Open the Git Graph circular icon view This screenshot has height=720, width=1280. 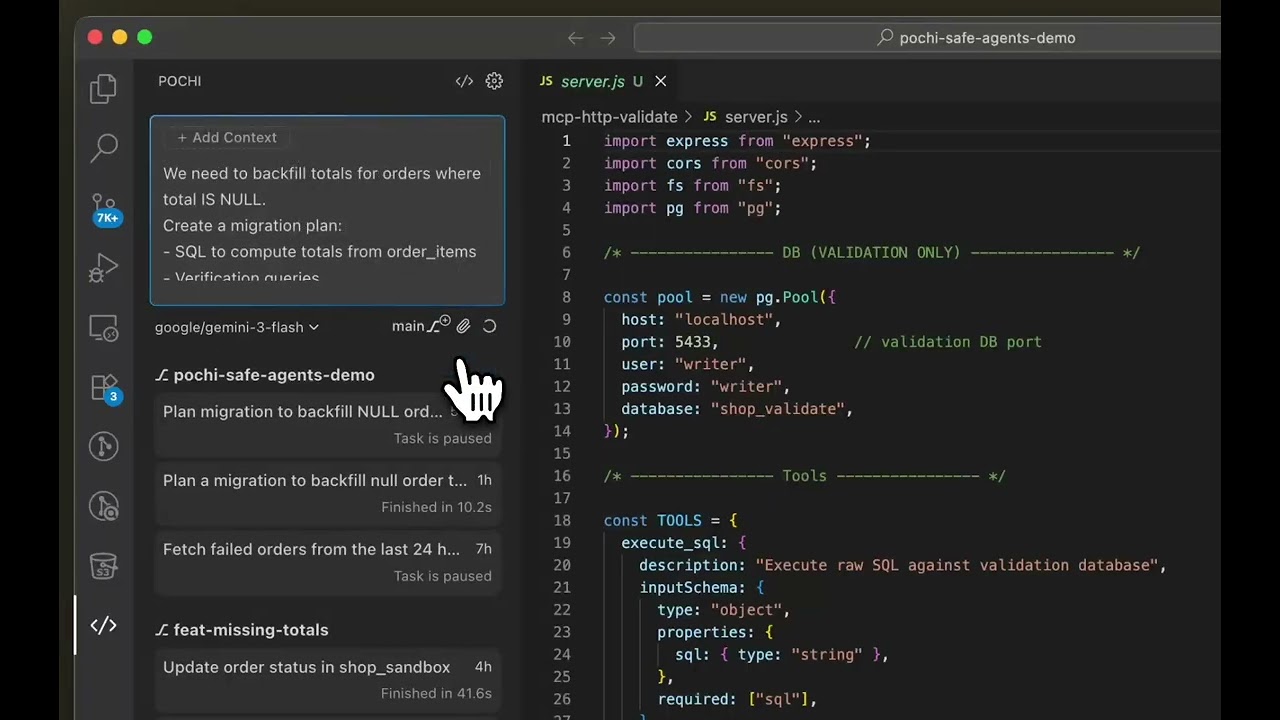pyautogui.click(x=104, y=446)
